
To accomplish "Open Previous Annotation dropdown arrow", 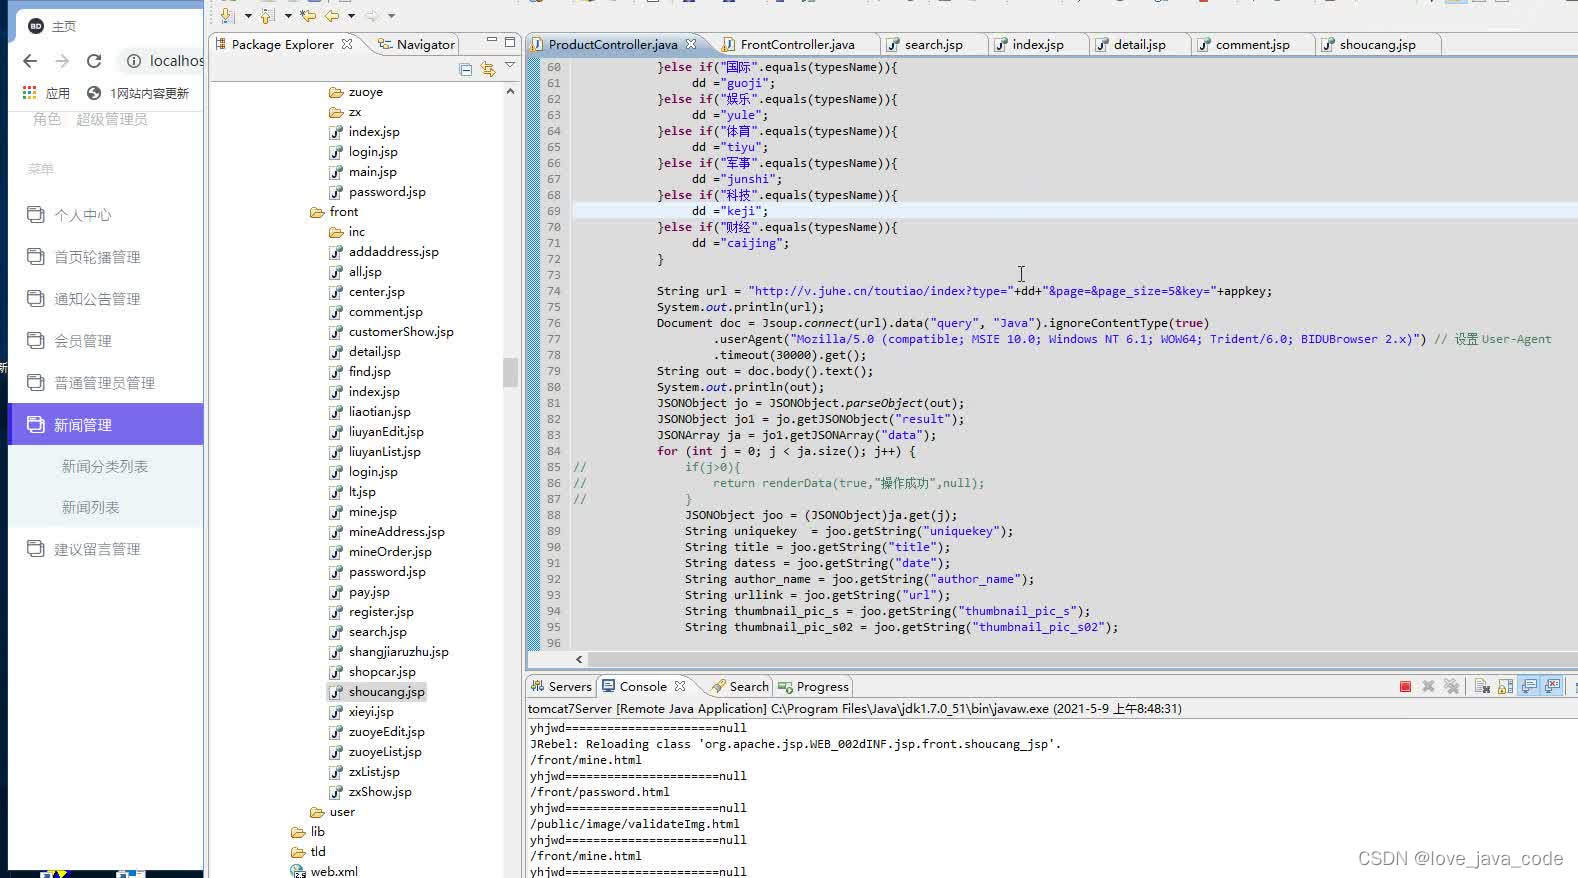I will click(287, 16).
